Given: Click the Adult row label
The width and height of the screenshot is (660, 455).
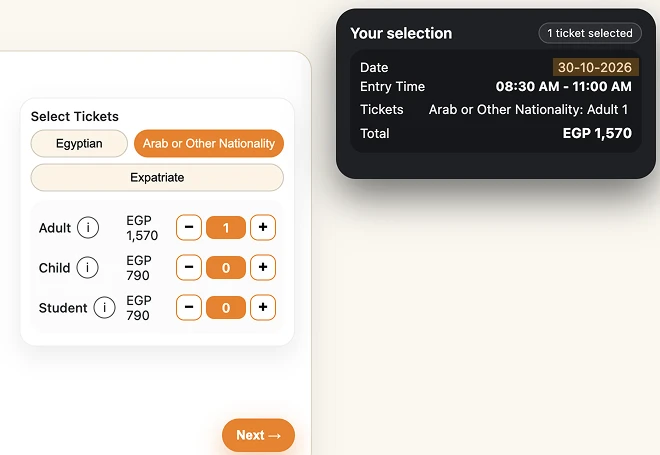Looking at the screenshot, I should (55, 228).
